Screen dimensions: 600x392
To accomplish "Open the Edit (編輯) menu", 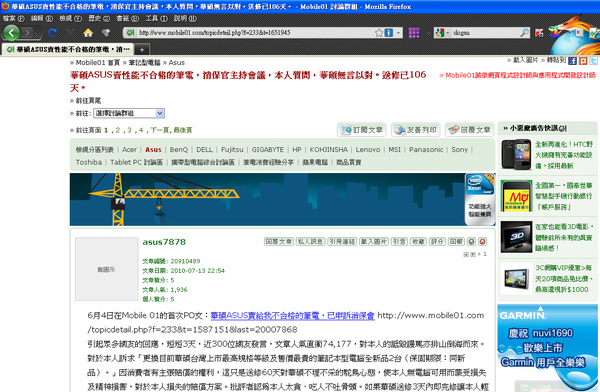I will click(42, 18).
